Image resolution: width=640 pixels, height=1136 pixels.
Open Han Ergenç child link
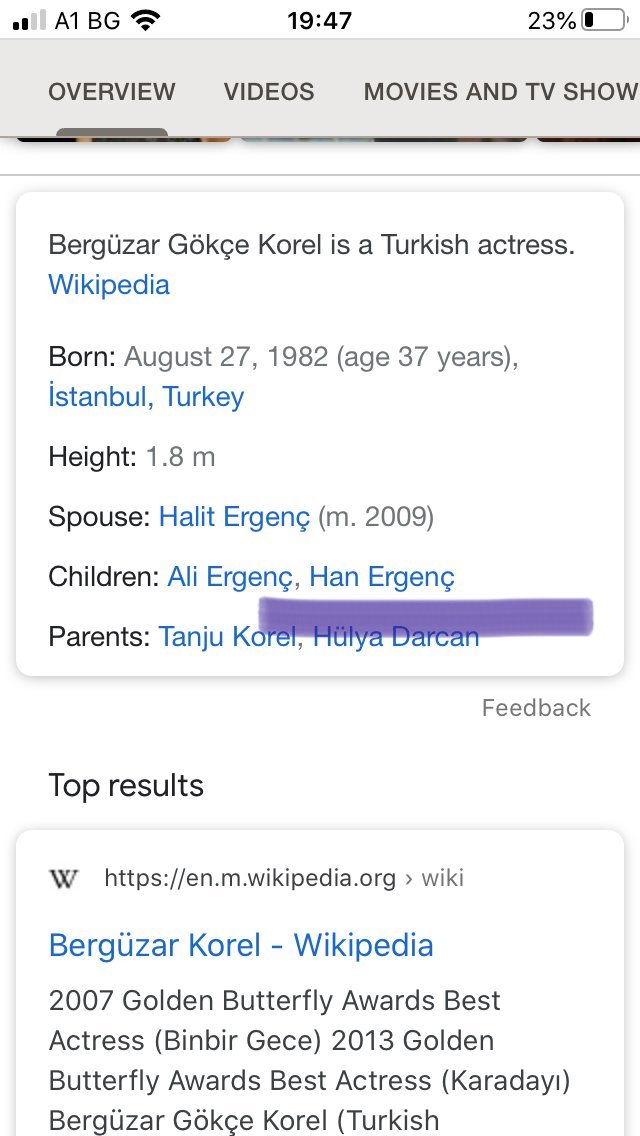(x=382, y=577)
